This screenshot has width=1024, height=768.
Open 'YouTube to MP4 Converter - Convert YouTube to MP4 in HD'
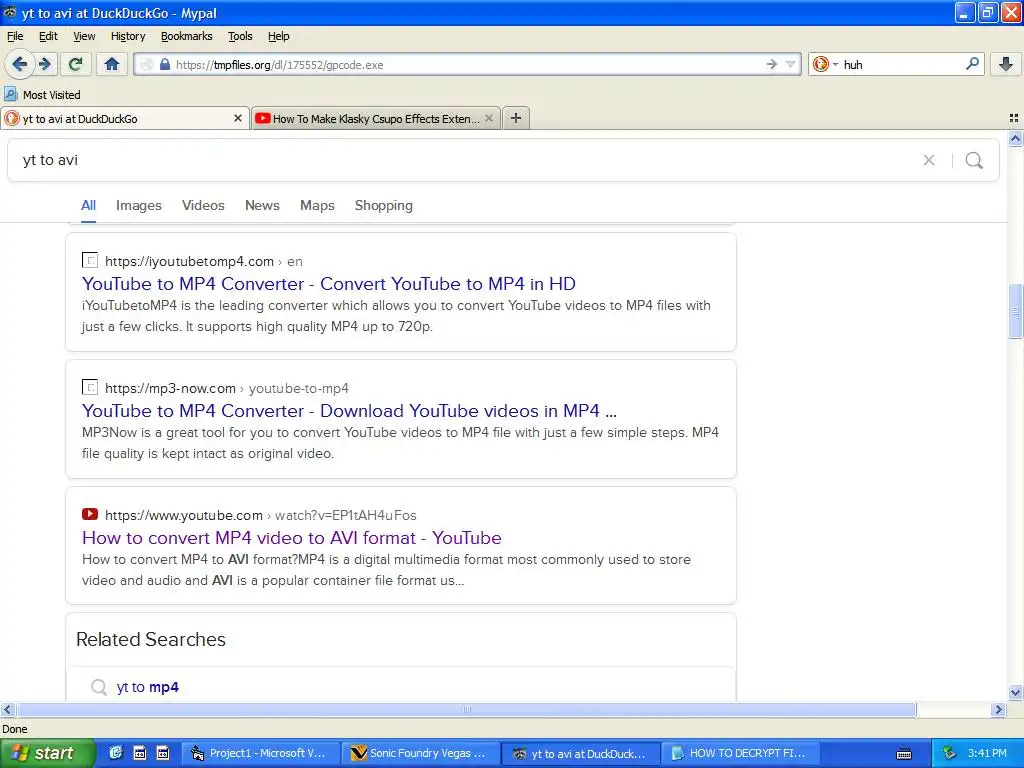(x=329, y=283)
